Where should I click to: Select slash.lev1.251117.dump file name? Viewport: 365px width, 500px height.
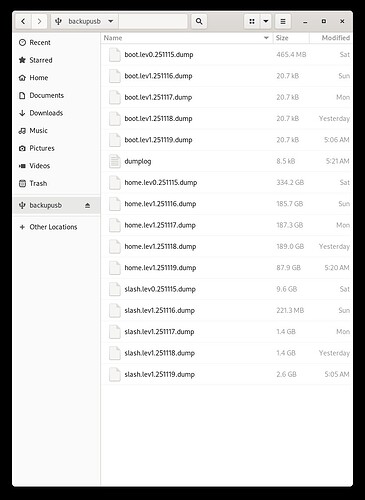pyautogui.click(x=159, y=332)
